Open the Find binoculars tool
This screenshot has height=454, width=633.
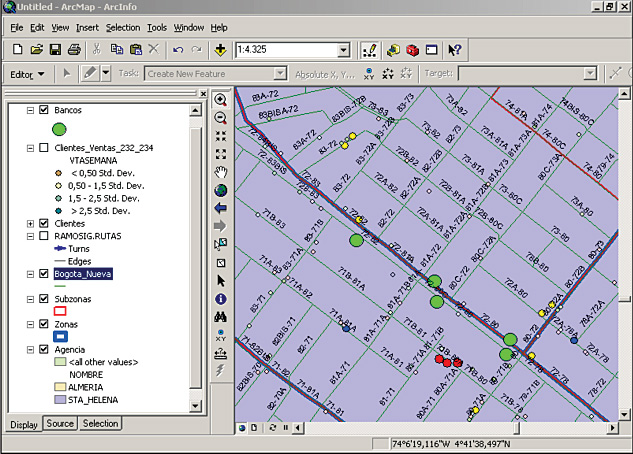221,317
